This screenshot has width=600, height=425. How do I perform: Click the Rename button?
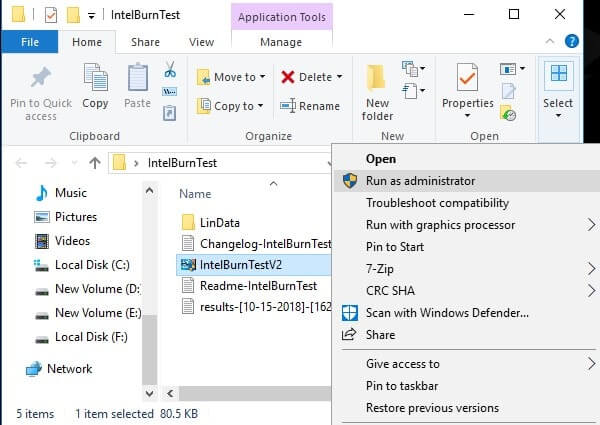coord(310,106)
